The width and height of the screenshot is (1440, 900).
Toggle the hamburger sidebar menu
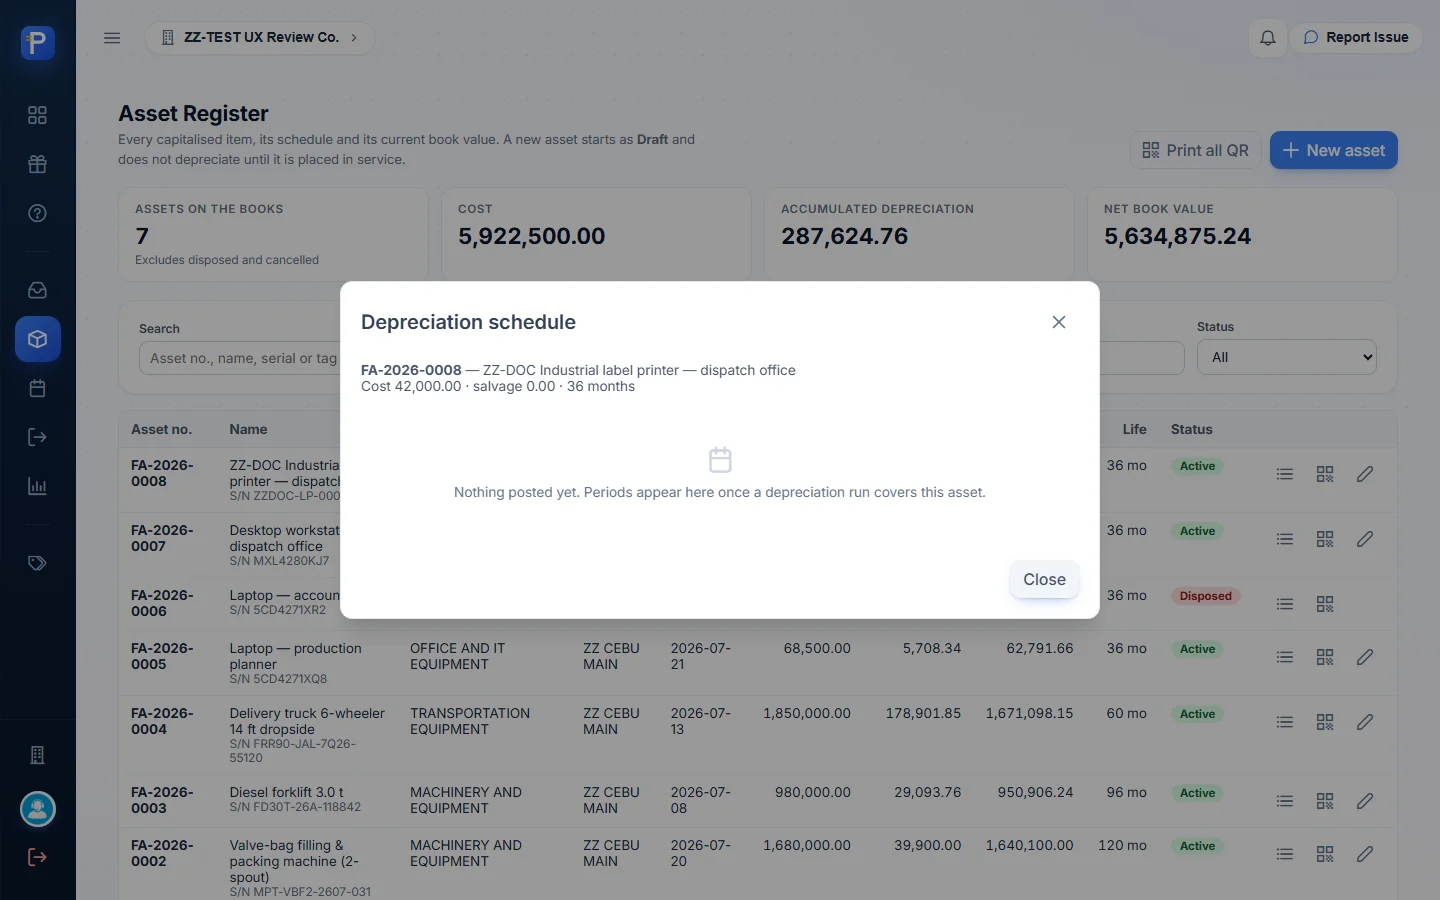click(x=112, y=38)
